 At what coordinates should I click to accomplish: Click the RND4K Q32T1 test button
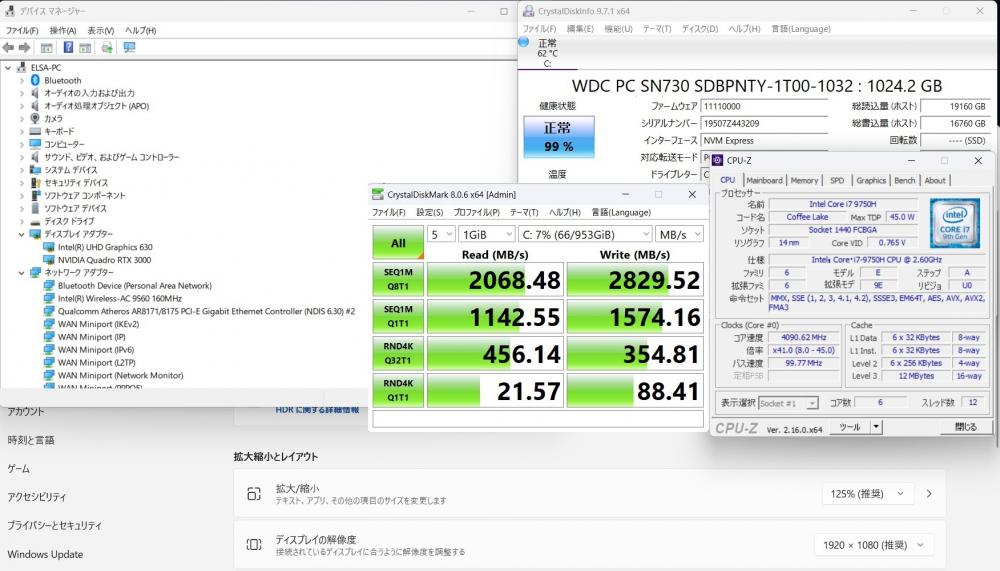coord(398,353)
